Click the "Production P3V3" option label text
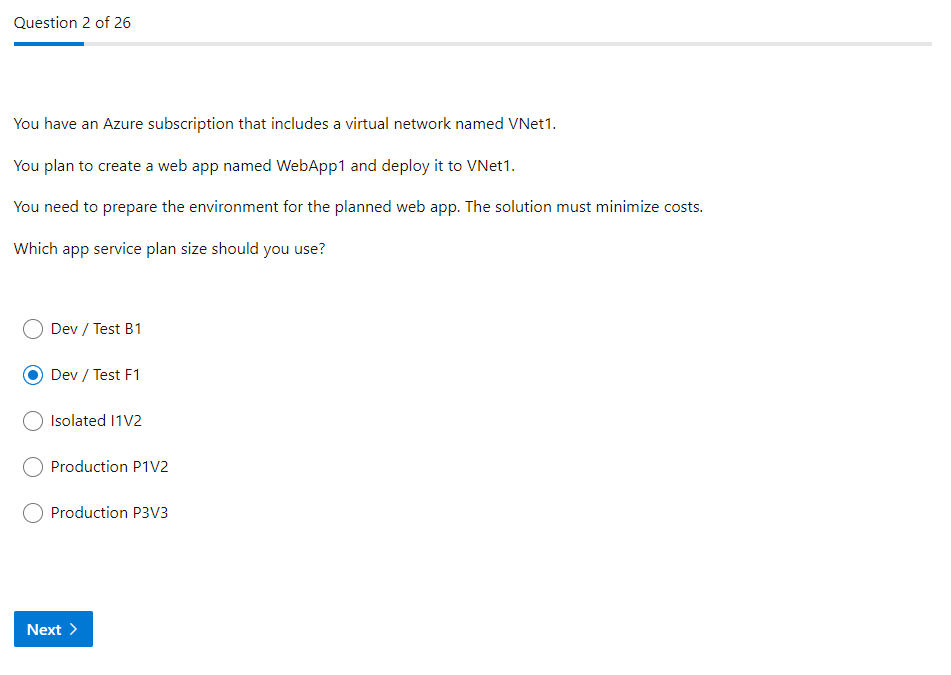The image size is (951, 675). click(109, 513)
